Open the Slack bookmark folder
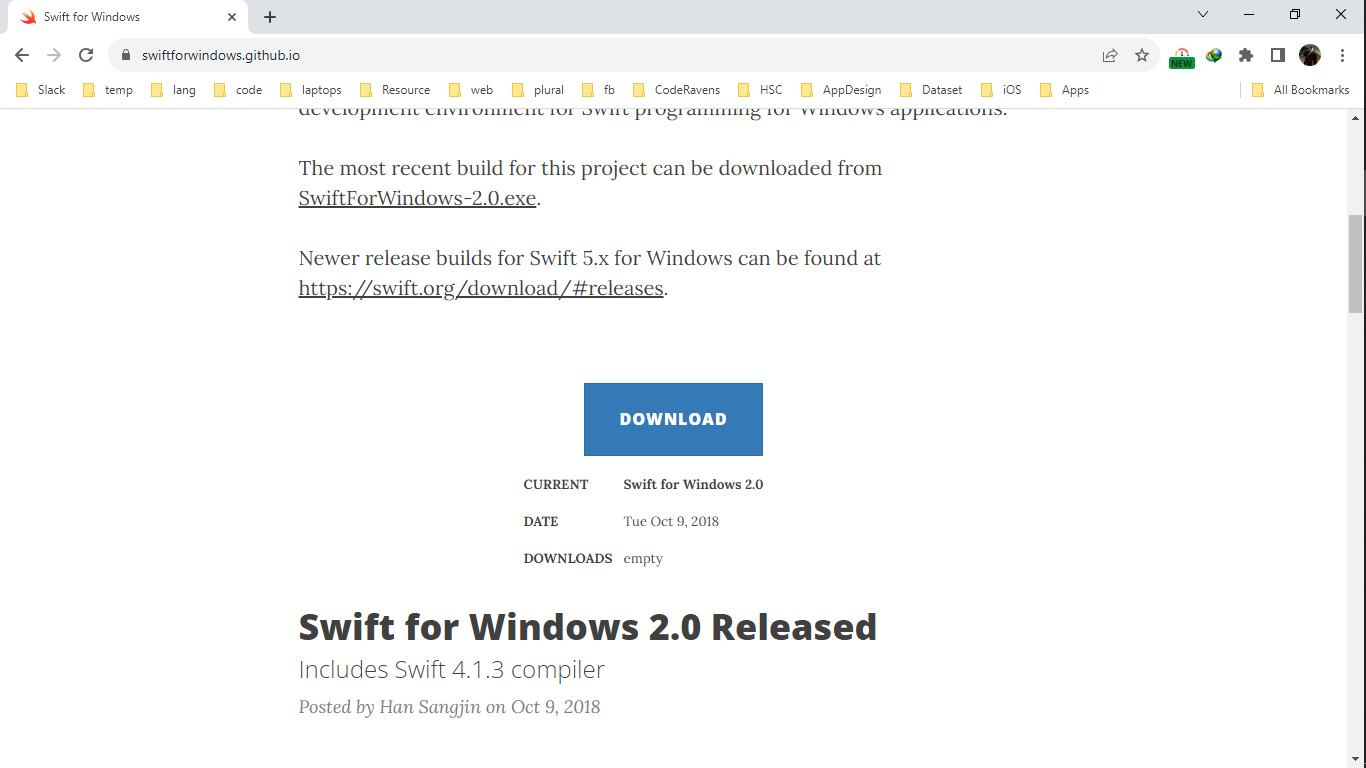The width and height of the screenshot is (1366, 768). tap(41, 90)
